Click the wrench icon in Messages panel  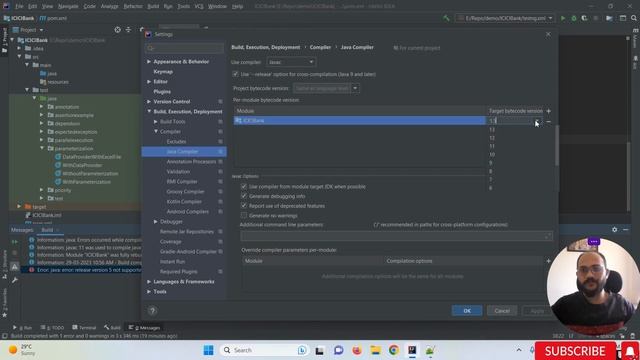coord(15,280)
